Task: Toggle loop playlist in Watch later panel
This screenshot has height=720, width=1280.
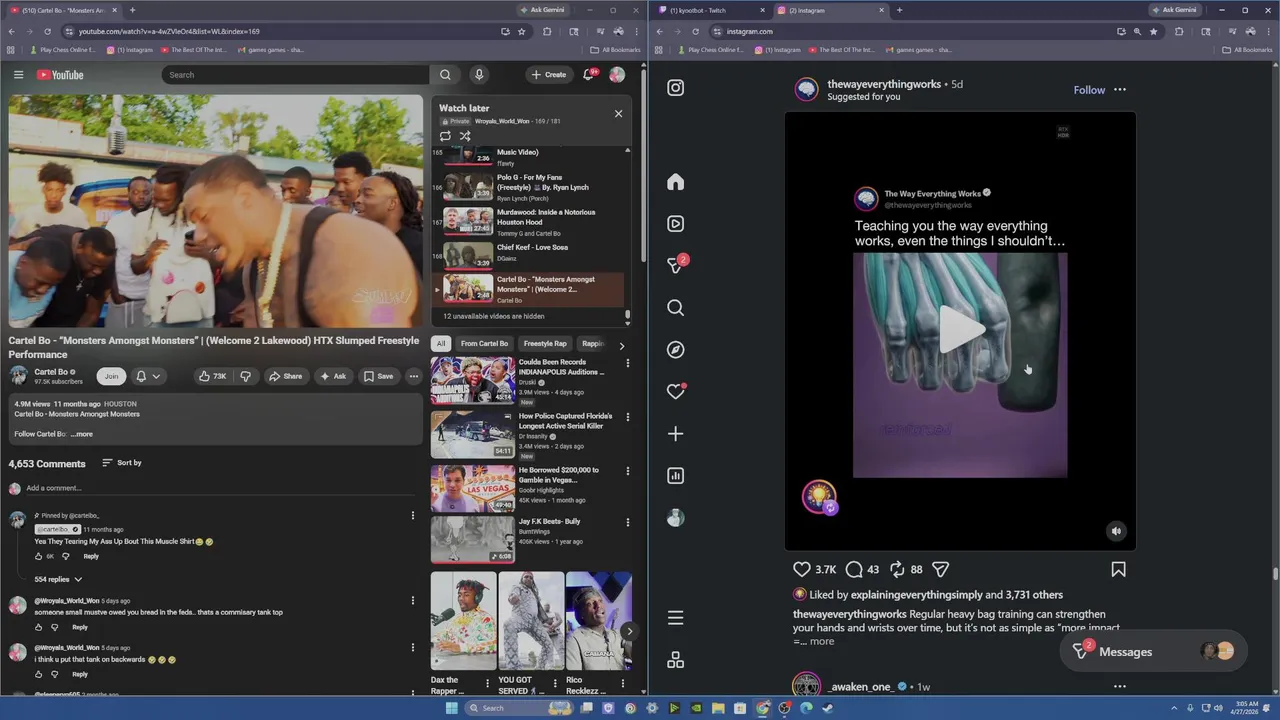Action: [x=445, y=136]
